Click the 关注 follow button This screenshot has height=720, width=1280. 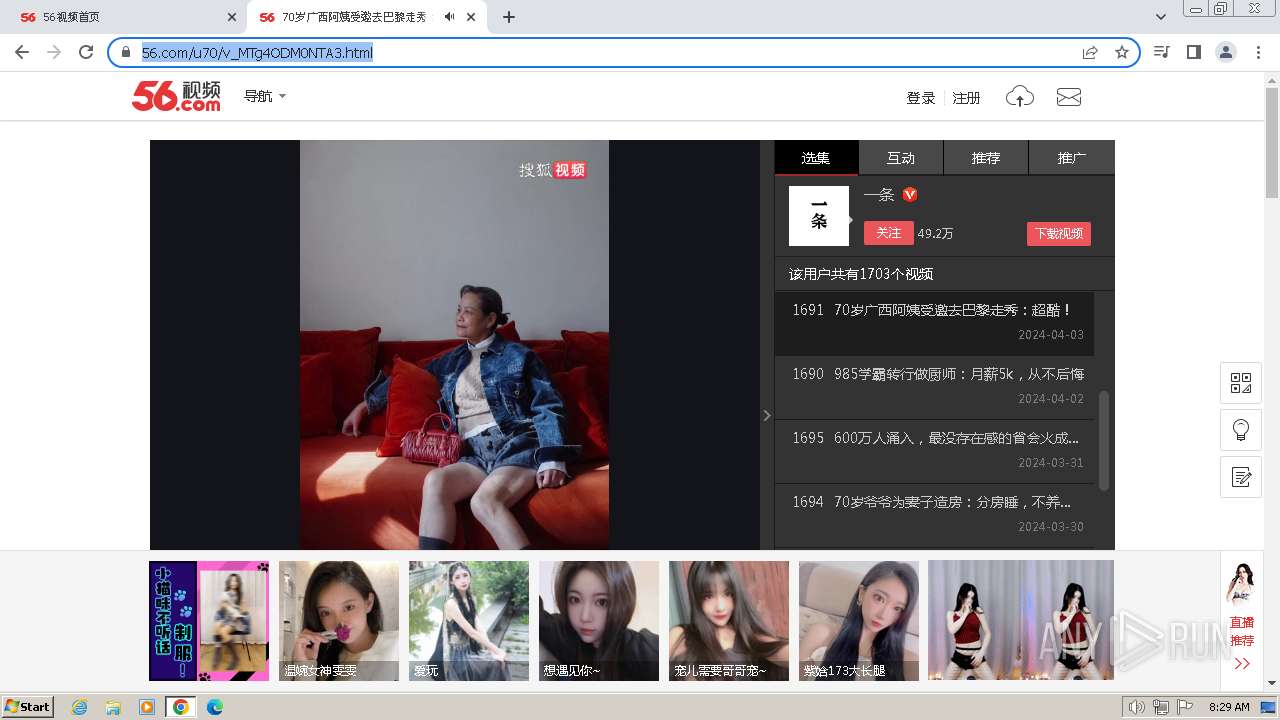click(x=889, y=233)
